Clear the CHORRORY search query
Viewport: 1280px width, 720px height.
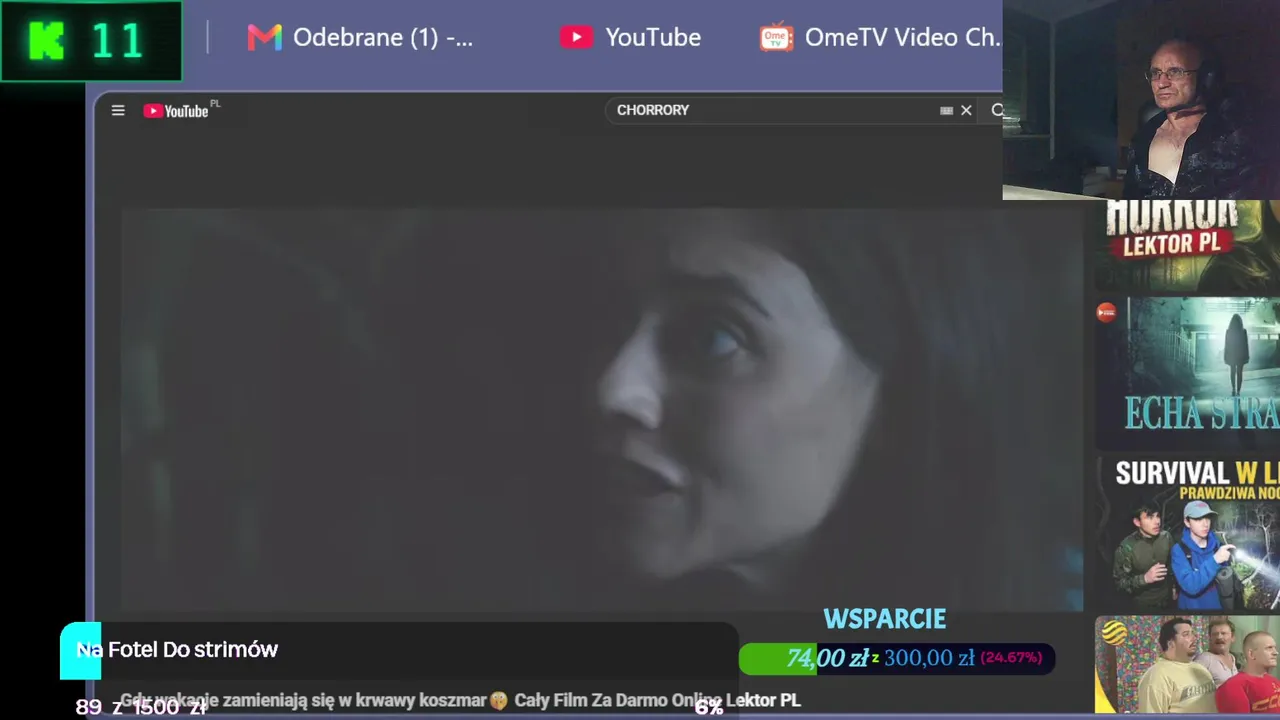pos(966,110)
